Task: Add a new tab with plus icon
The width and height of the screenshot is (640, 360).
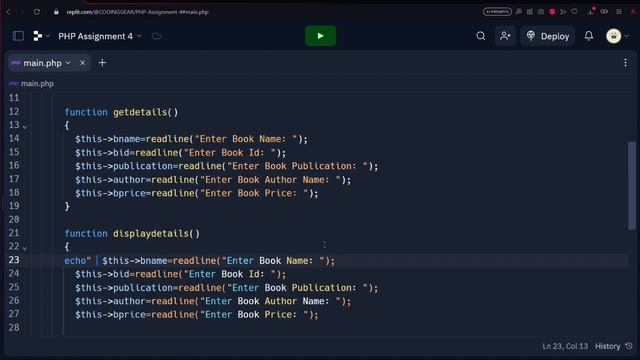Action: pos(102,62)
